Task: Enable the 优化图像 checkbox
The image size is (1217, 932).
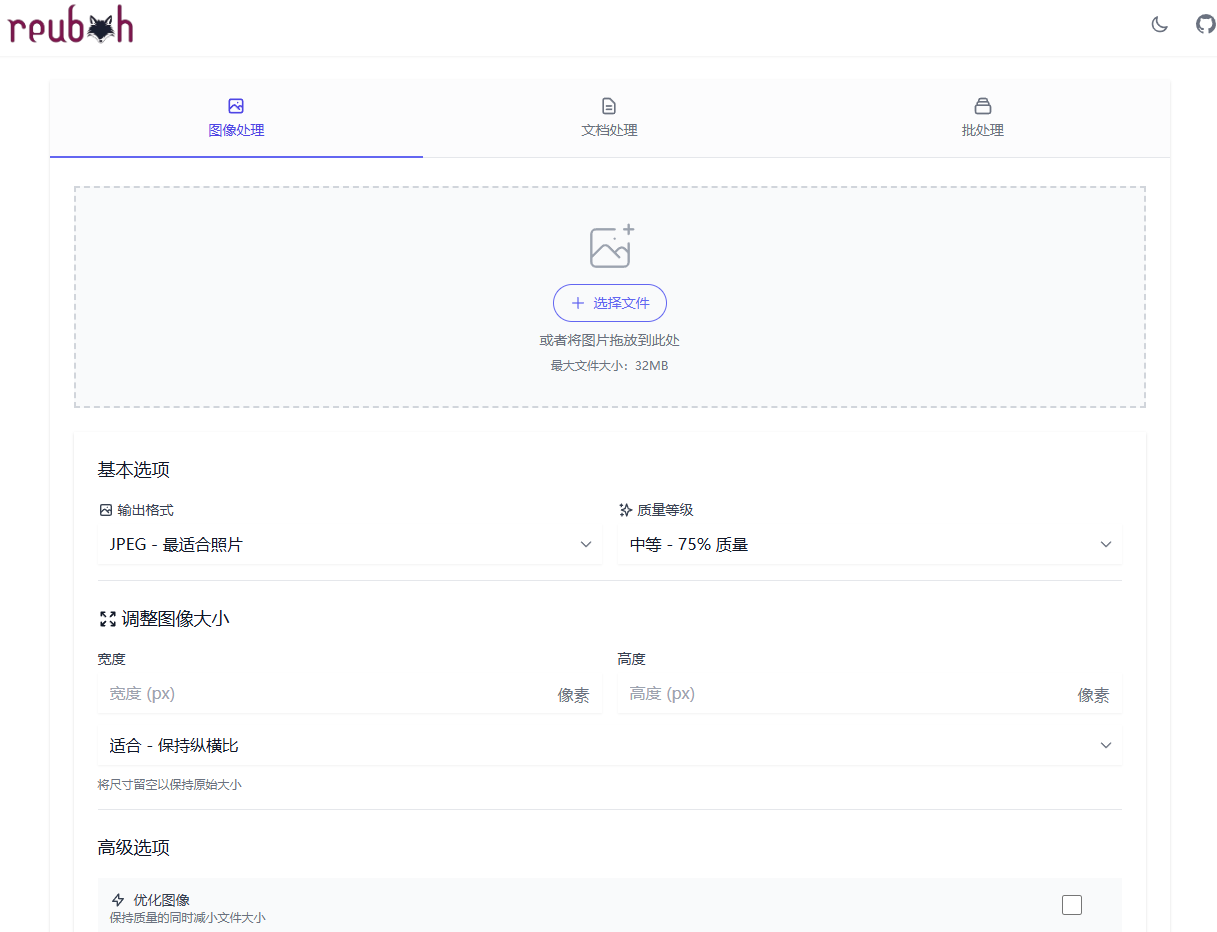Action: click(x=1072, y=905)
